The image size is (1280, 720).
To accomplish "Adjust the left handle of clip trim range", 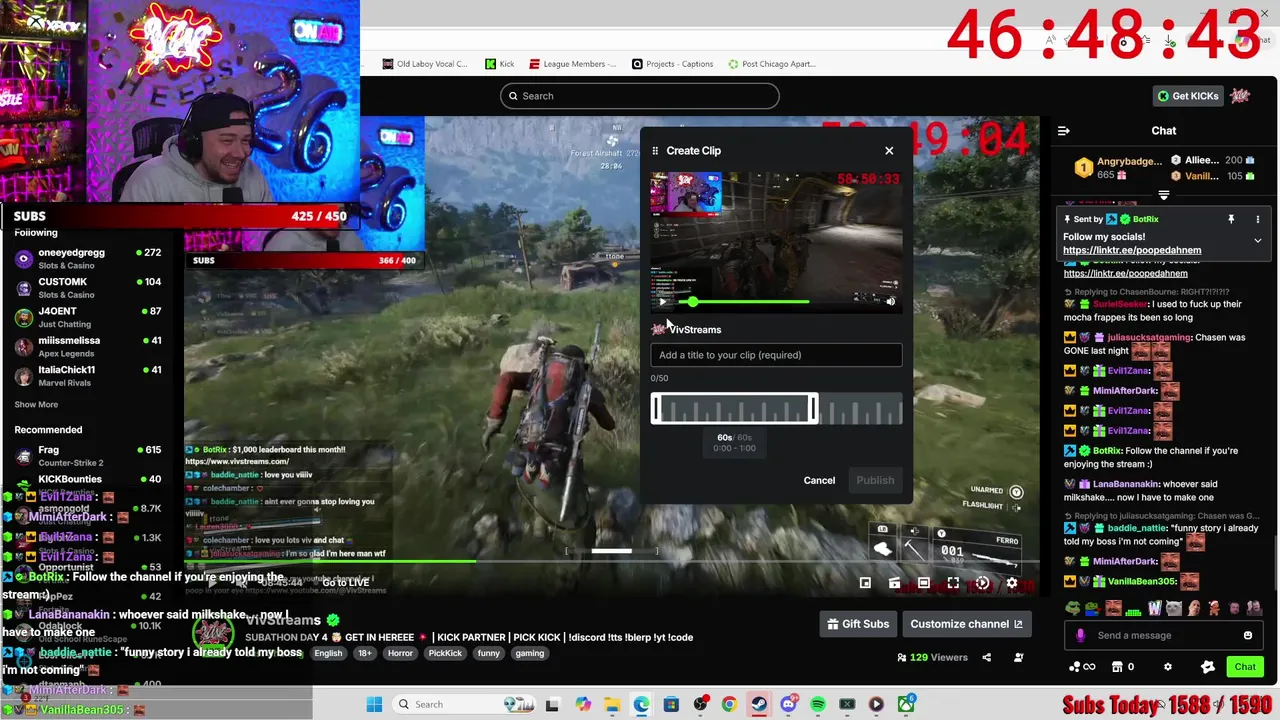I will click(656, 409).
